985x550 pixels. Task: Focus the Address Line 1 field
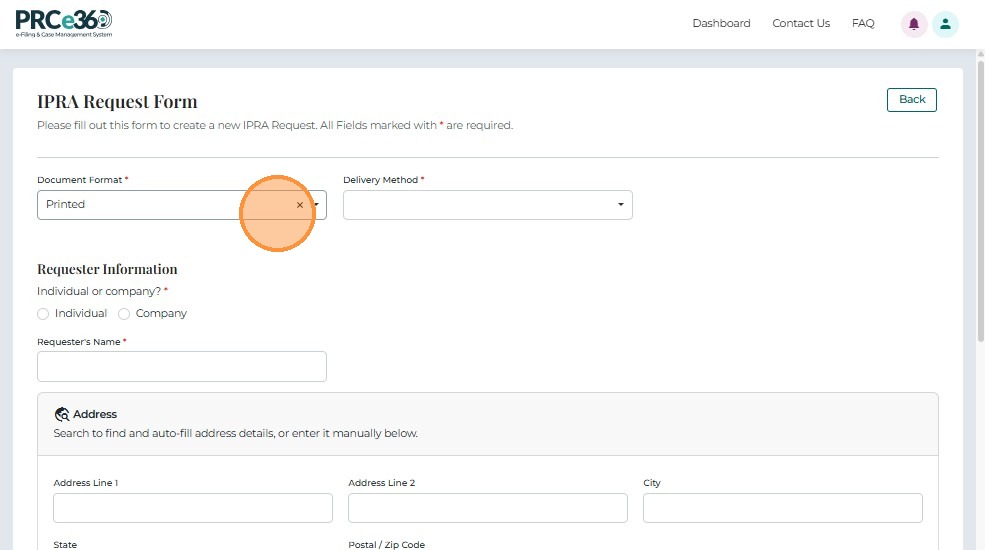193,508
